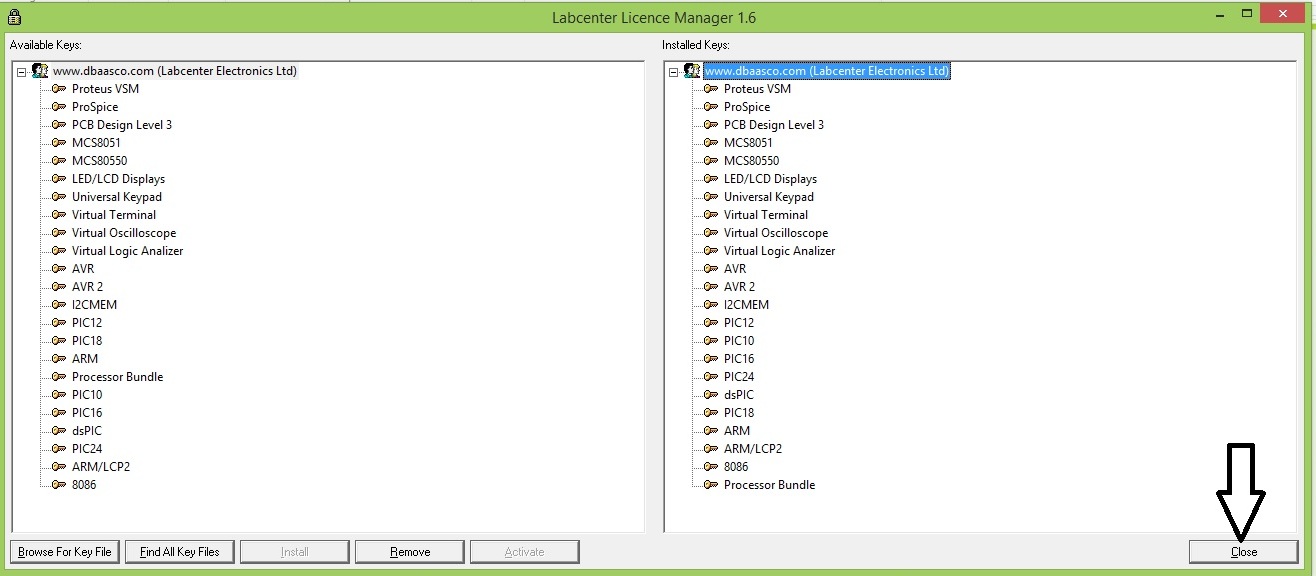Screen dimensions: 1316x576
Task: Select PCB Design Level 3 in Available Keys
Action: click(122, 125)
